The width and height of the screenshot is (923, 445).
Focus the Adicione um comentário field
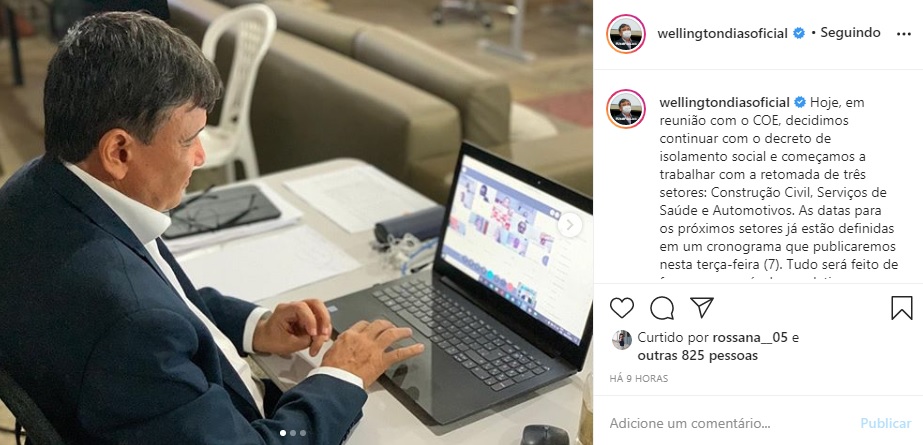tap(730, 423)
